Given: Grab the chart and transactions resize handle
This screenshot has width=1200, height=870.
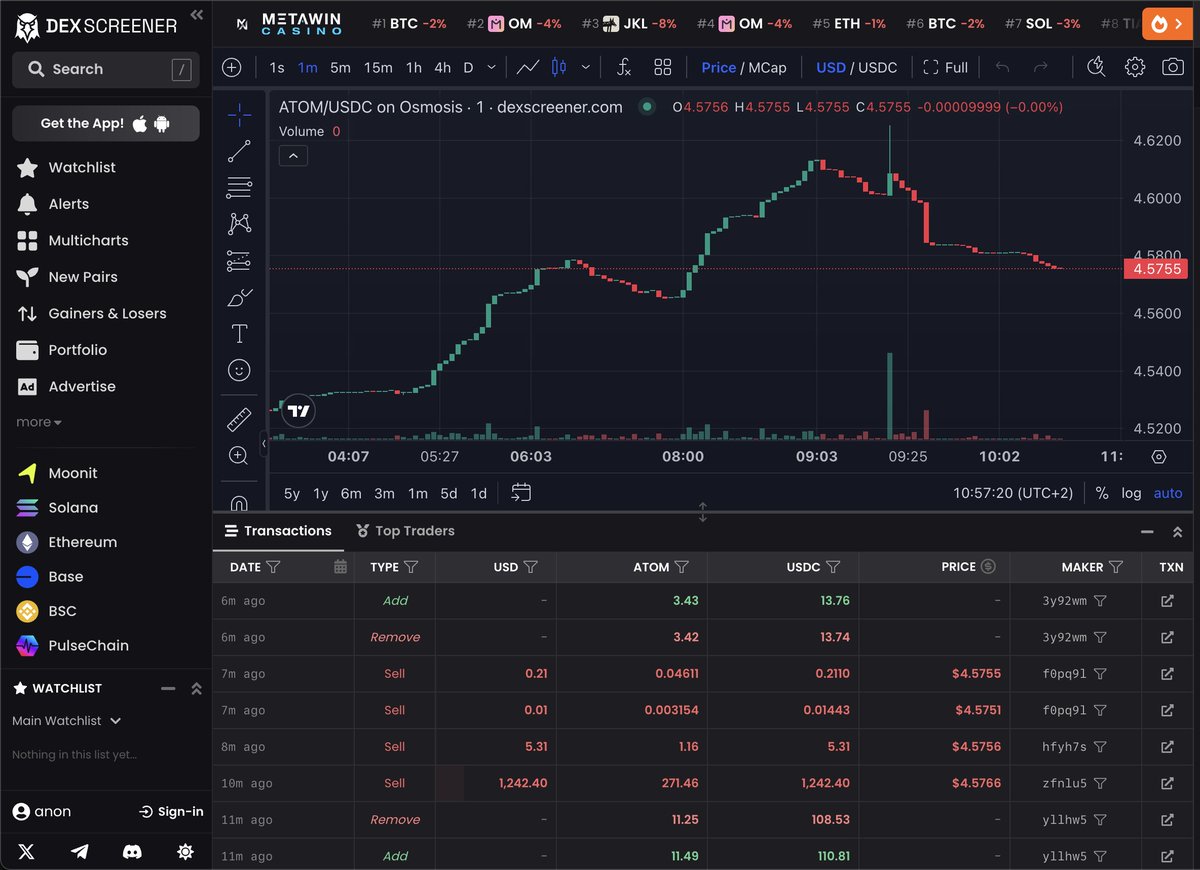Looking at the screenshot, I should [703, 512].
